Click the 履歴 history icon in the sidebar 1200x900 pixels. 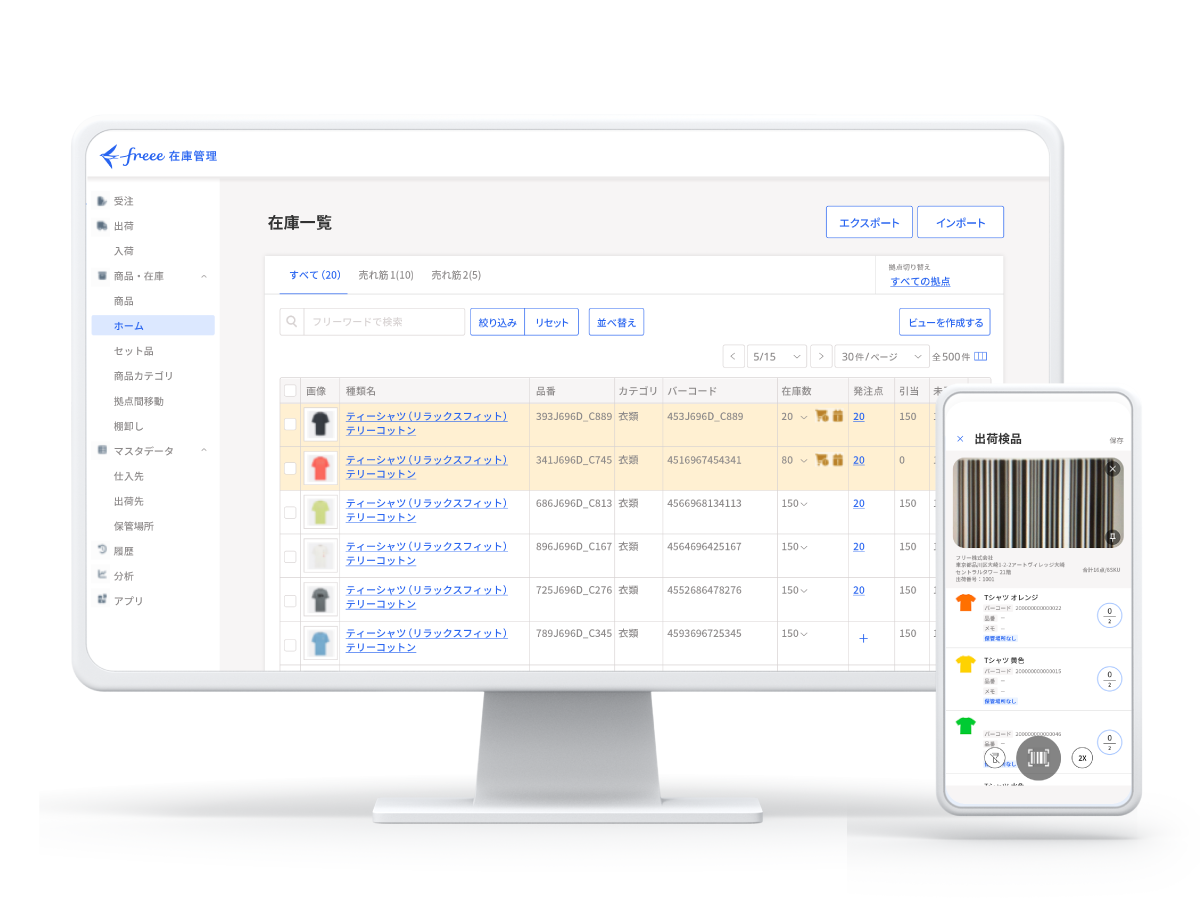102,550
